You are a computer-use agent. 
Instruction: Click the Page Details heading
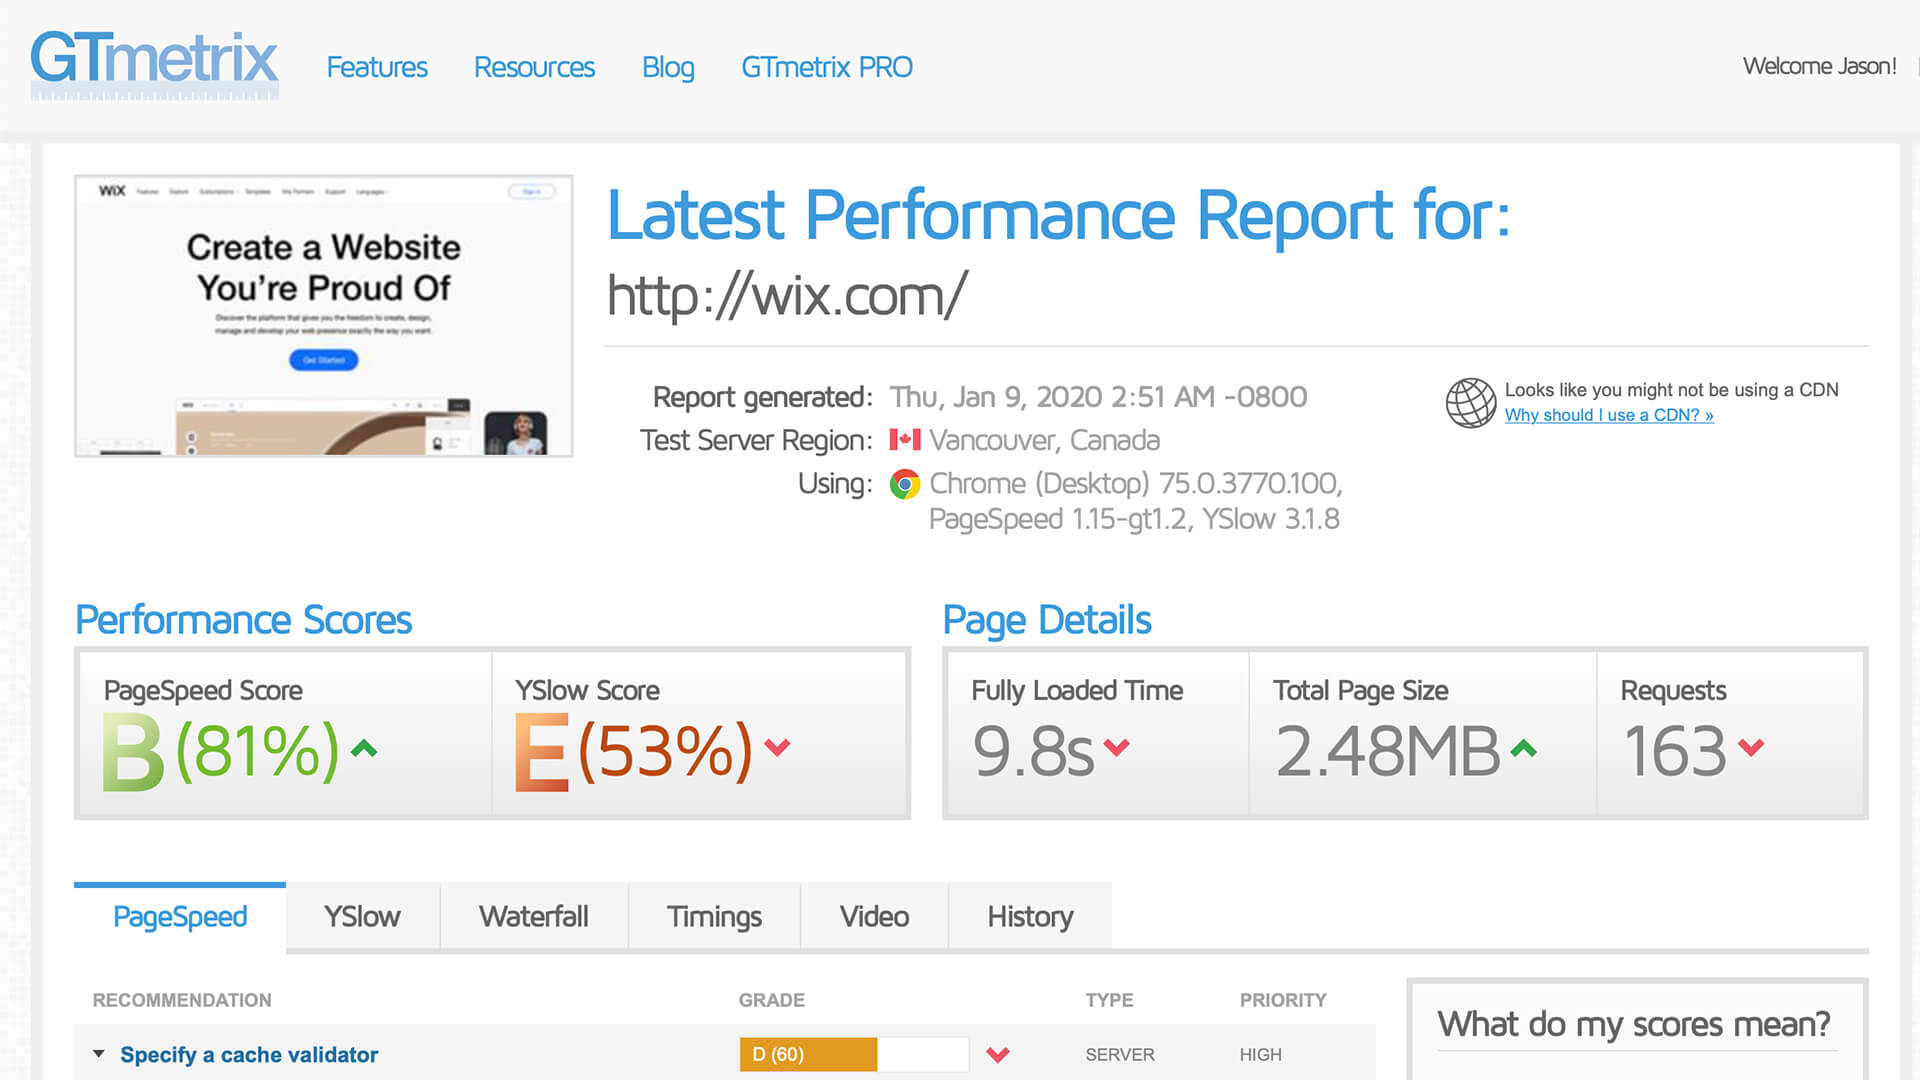click(1047, 620)
